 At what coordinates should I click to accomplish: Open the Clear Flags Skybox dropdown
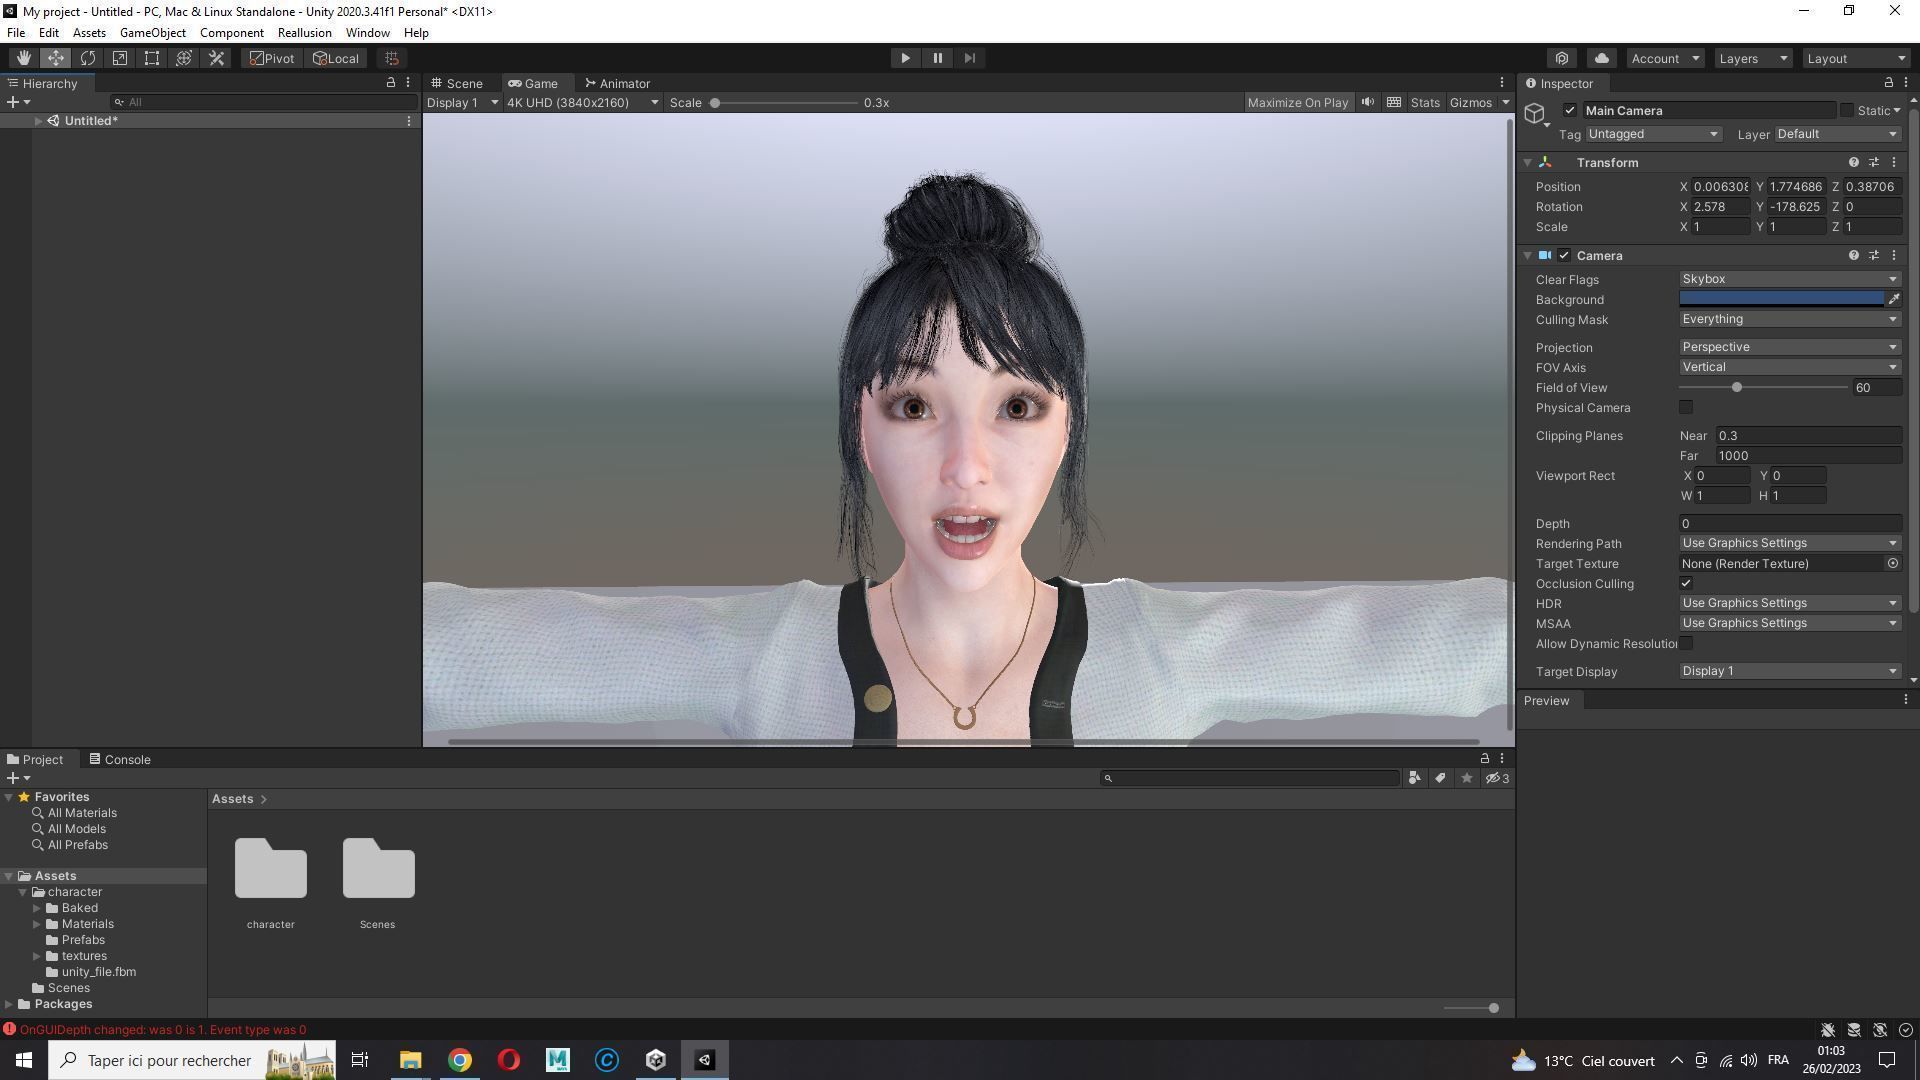pyautogui.click(x=1789, y=280)
